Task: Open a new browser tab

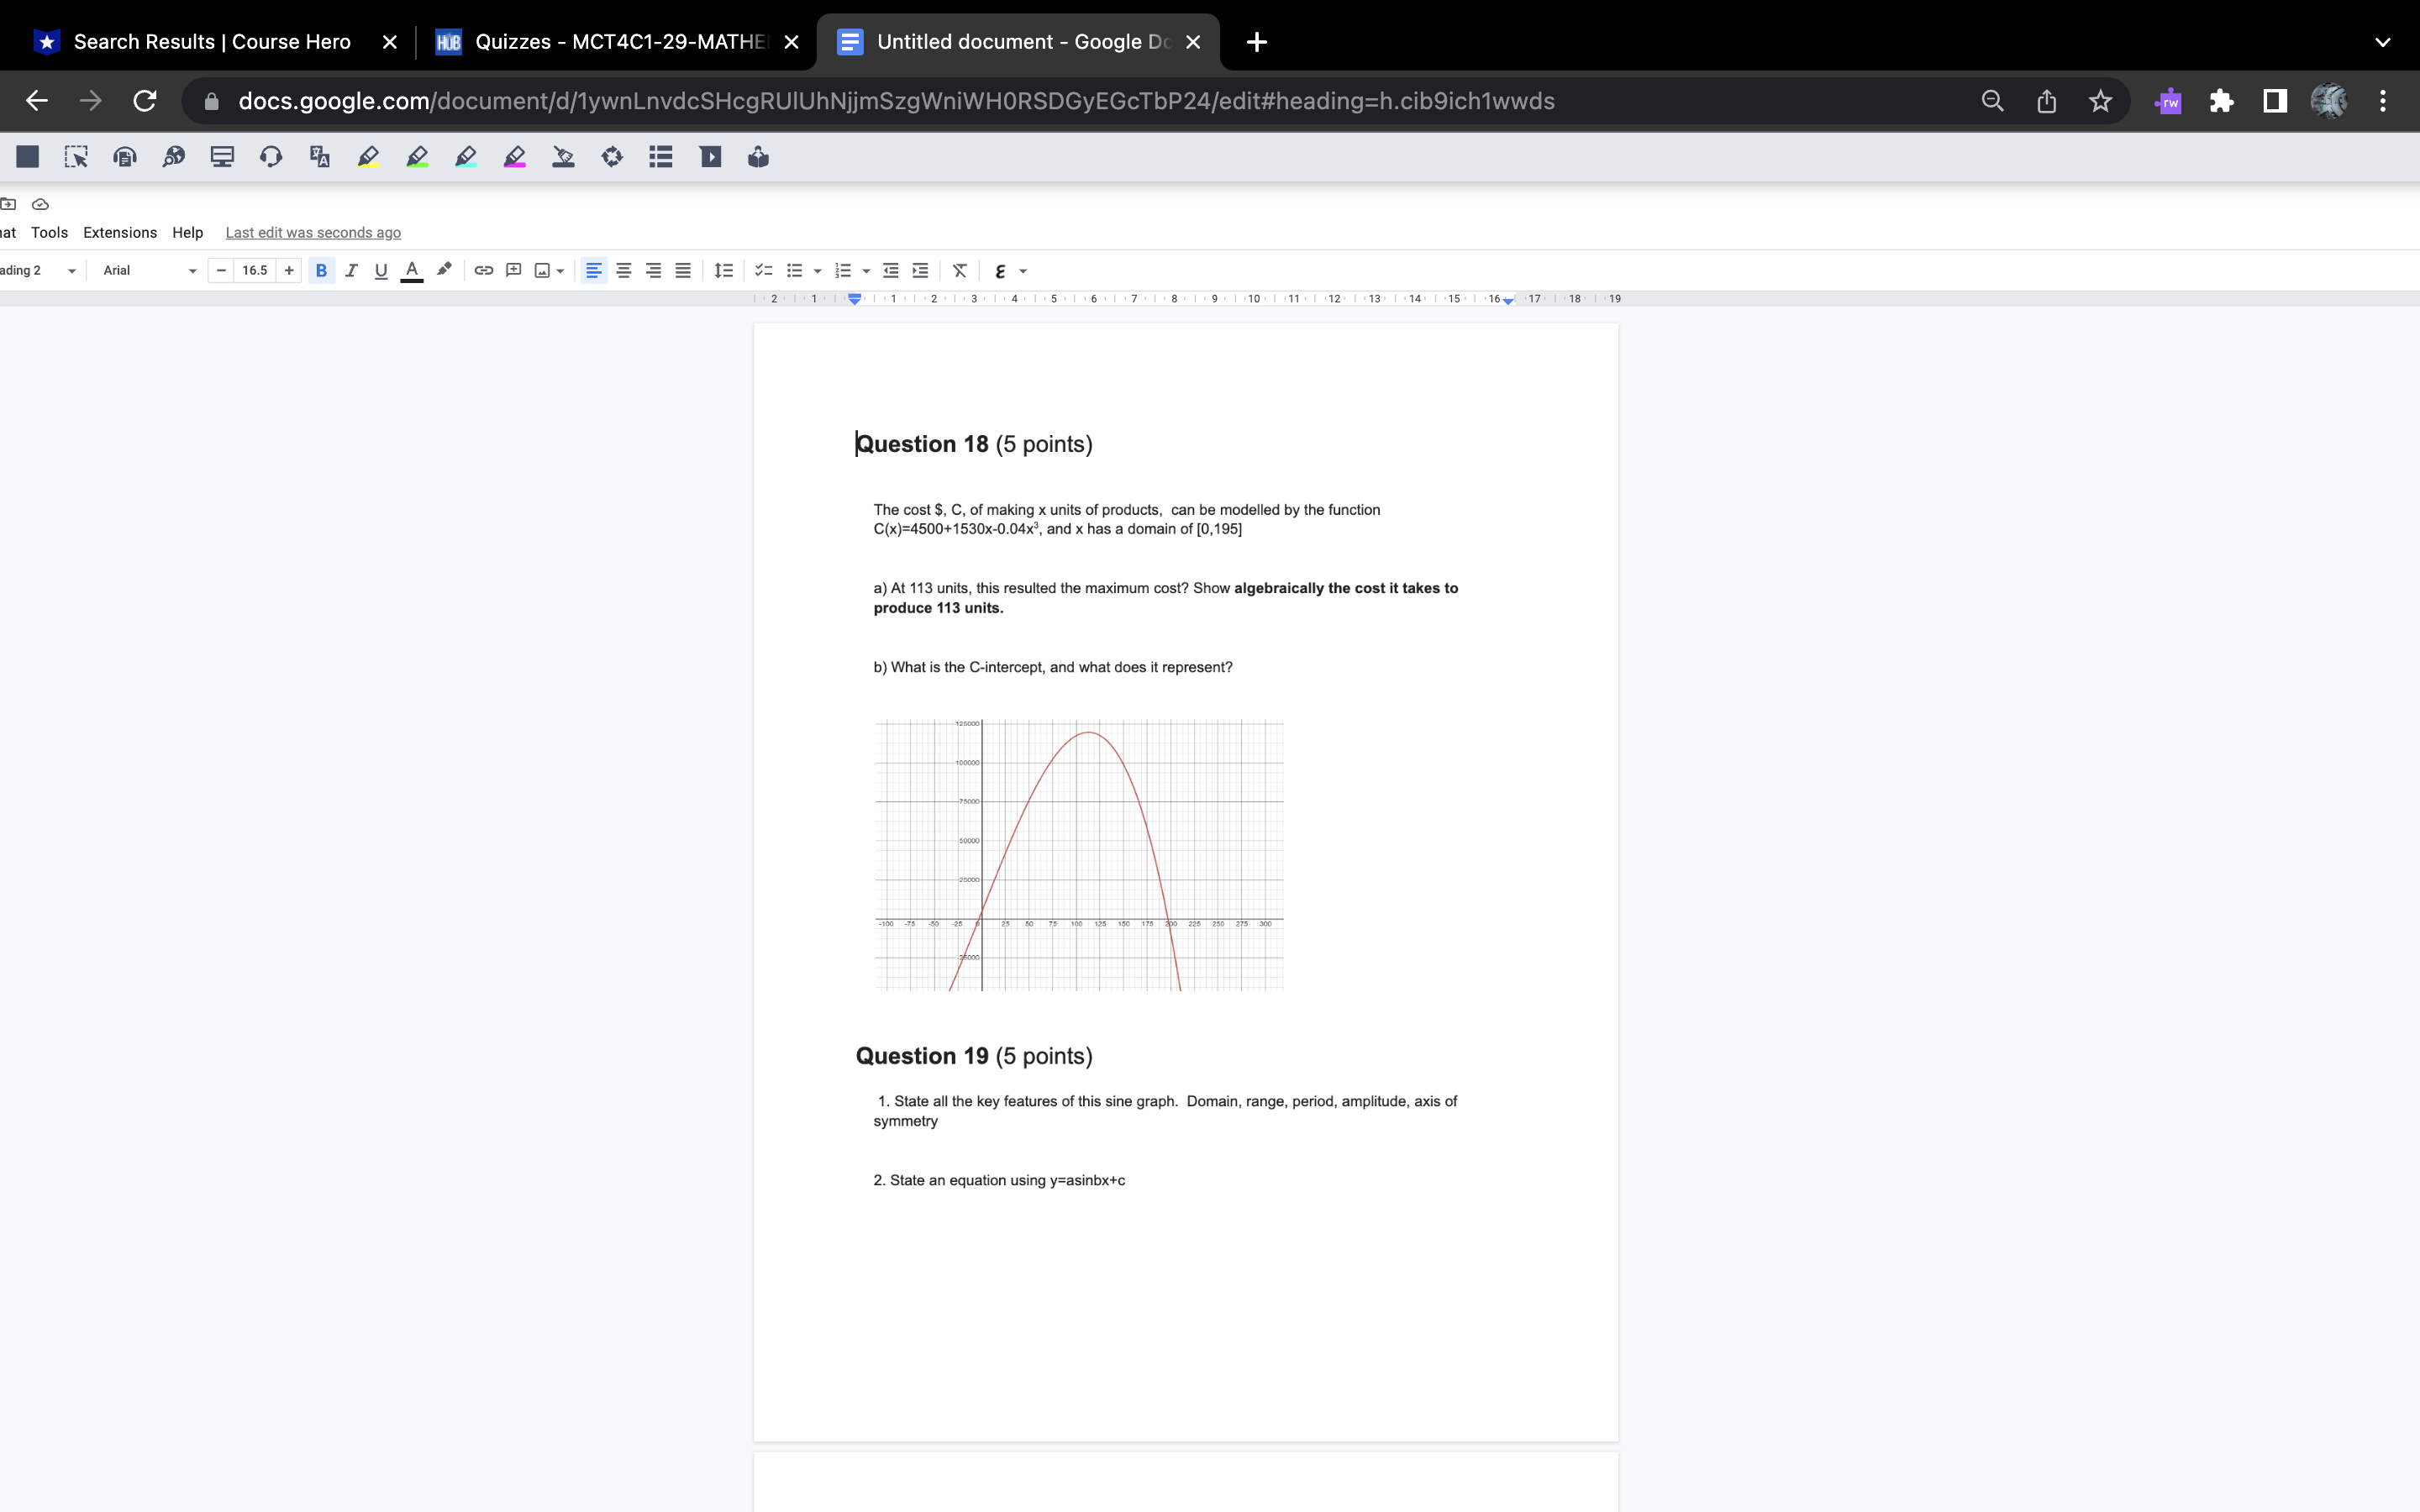Action: point(1255,42)
